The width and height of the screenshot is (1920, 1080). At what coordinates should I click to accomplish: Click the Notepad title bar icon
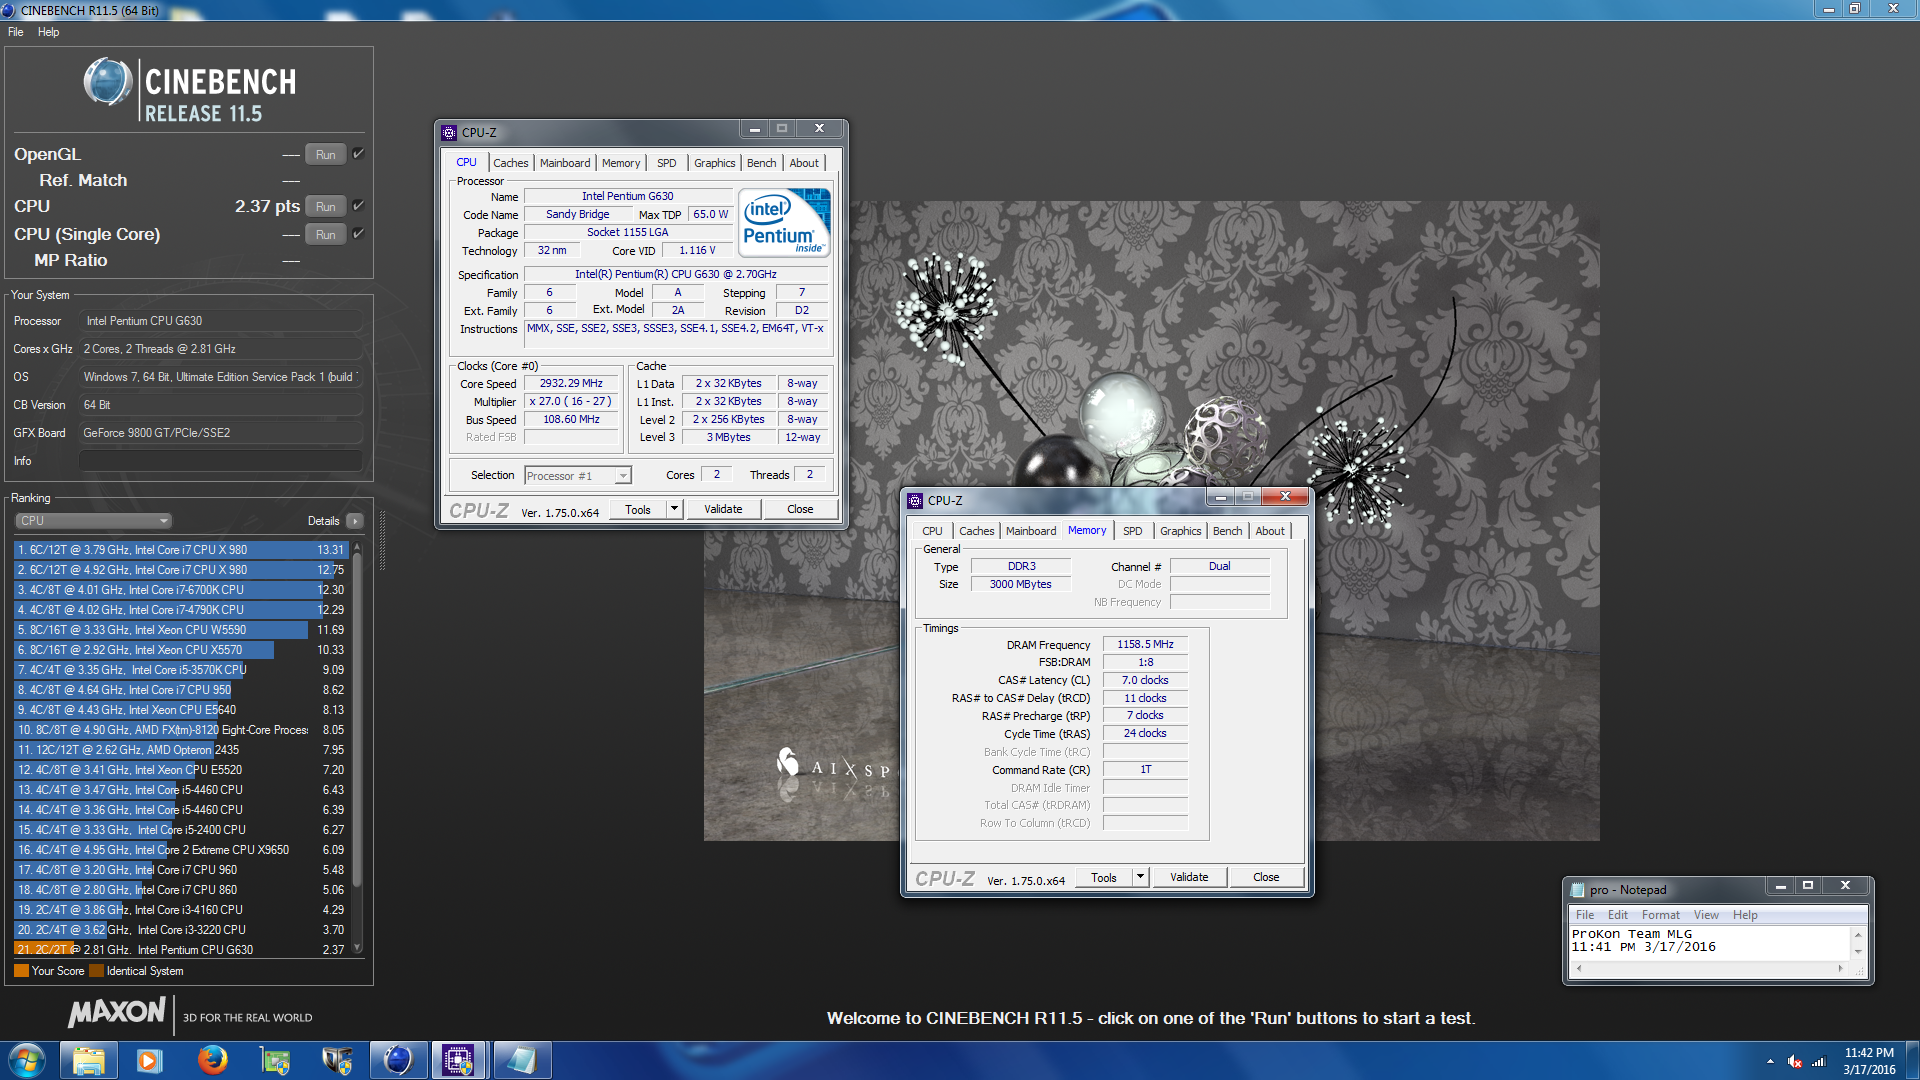(x=1578, y=889)
